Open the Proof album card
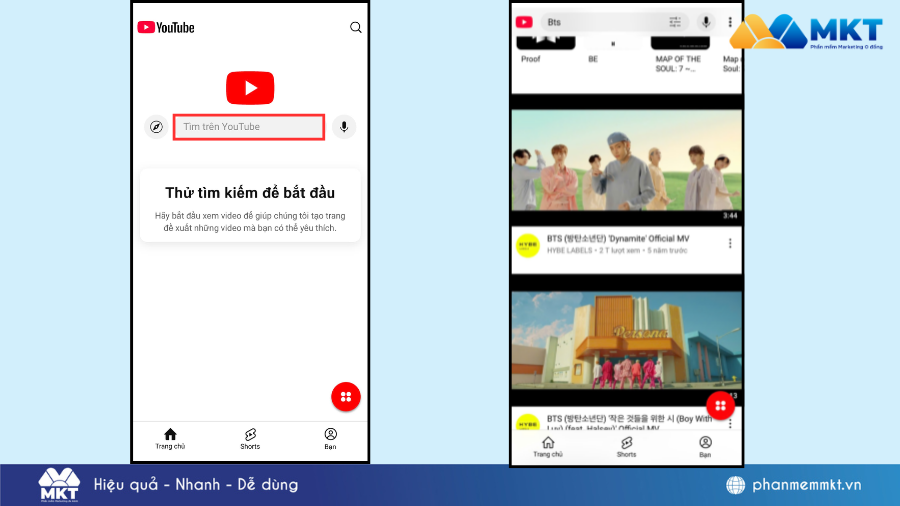900x506 pixels. 545,49
